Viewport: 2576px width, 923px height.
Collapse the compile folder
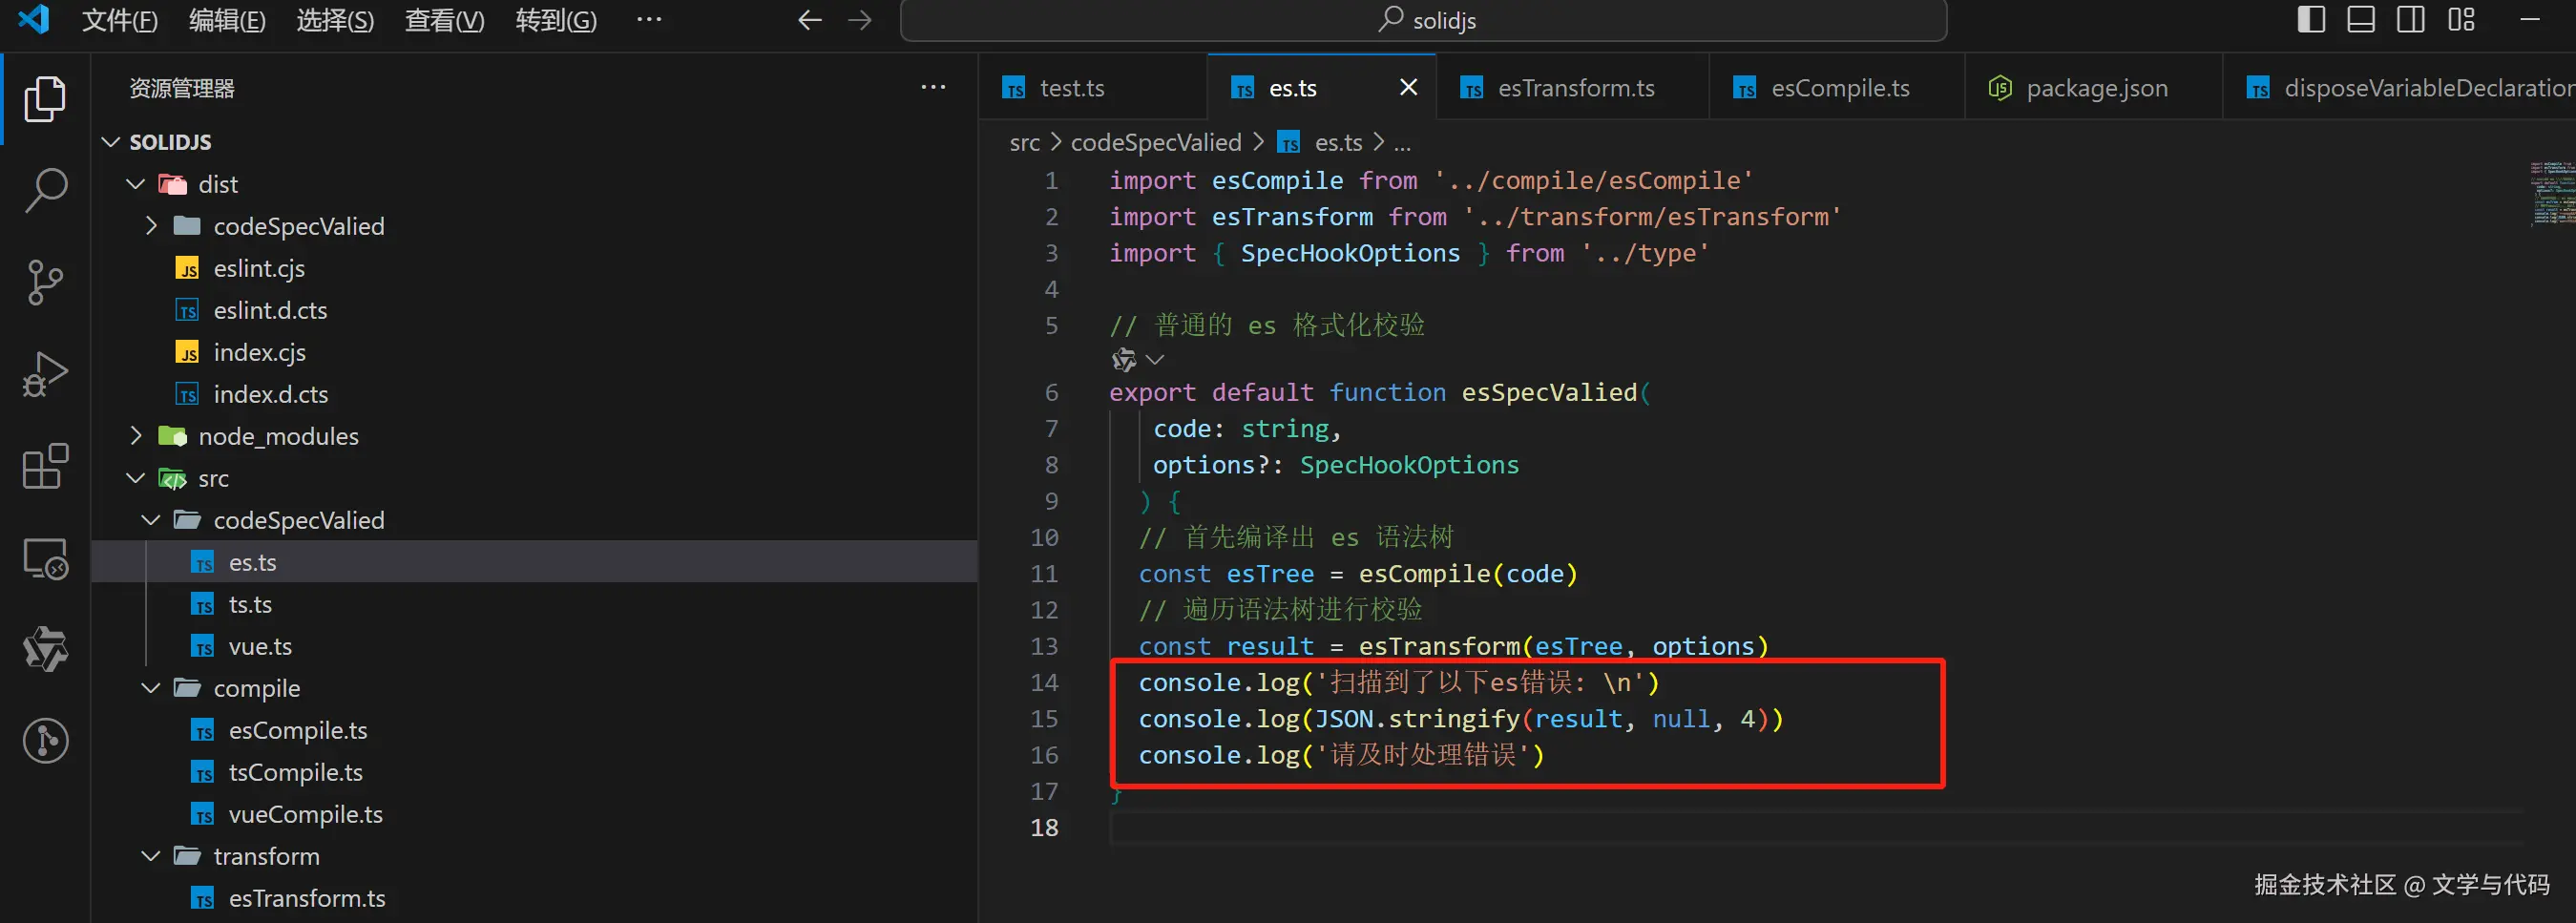point(151,689)
